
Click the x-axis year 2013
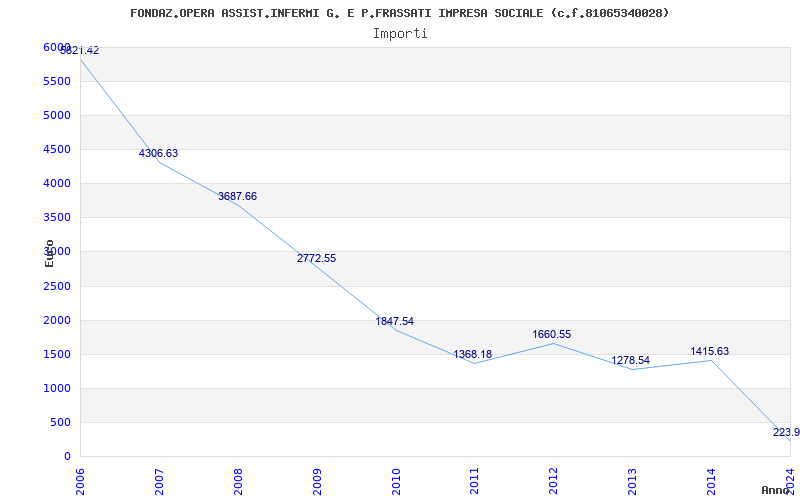(632, 481)
